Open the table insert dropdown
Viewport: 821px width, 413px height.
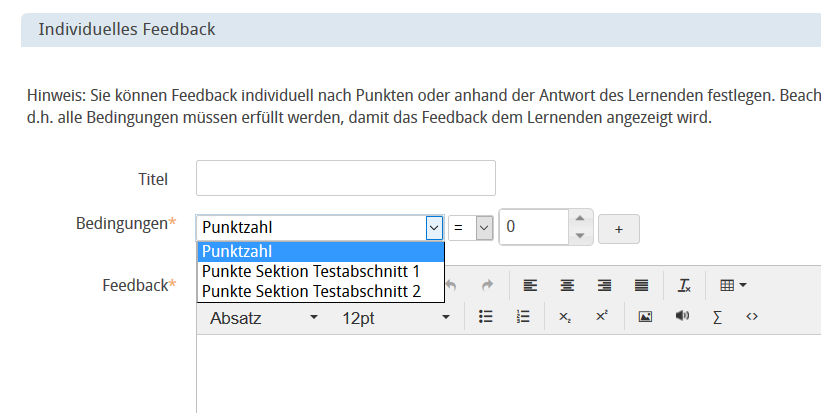coord(733,285)
